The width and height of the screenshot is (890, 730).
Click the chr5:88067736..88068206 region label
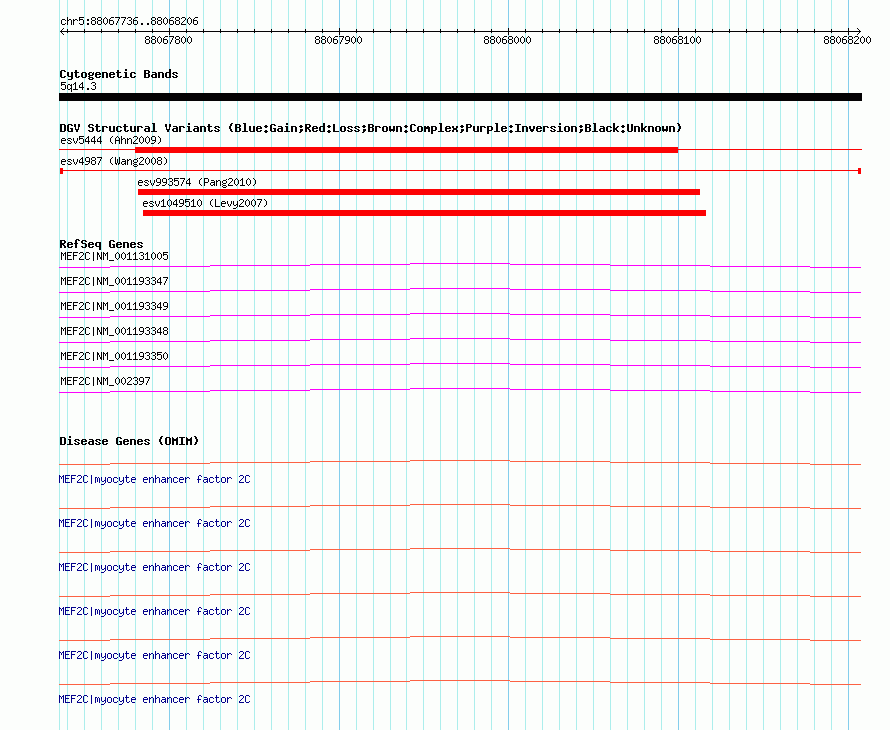pos(129,22)
